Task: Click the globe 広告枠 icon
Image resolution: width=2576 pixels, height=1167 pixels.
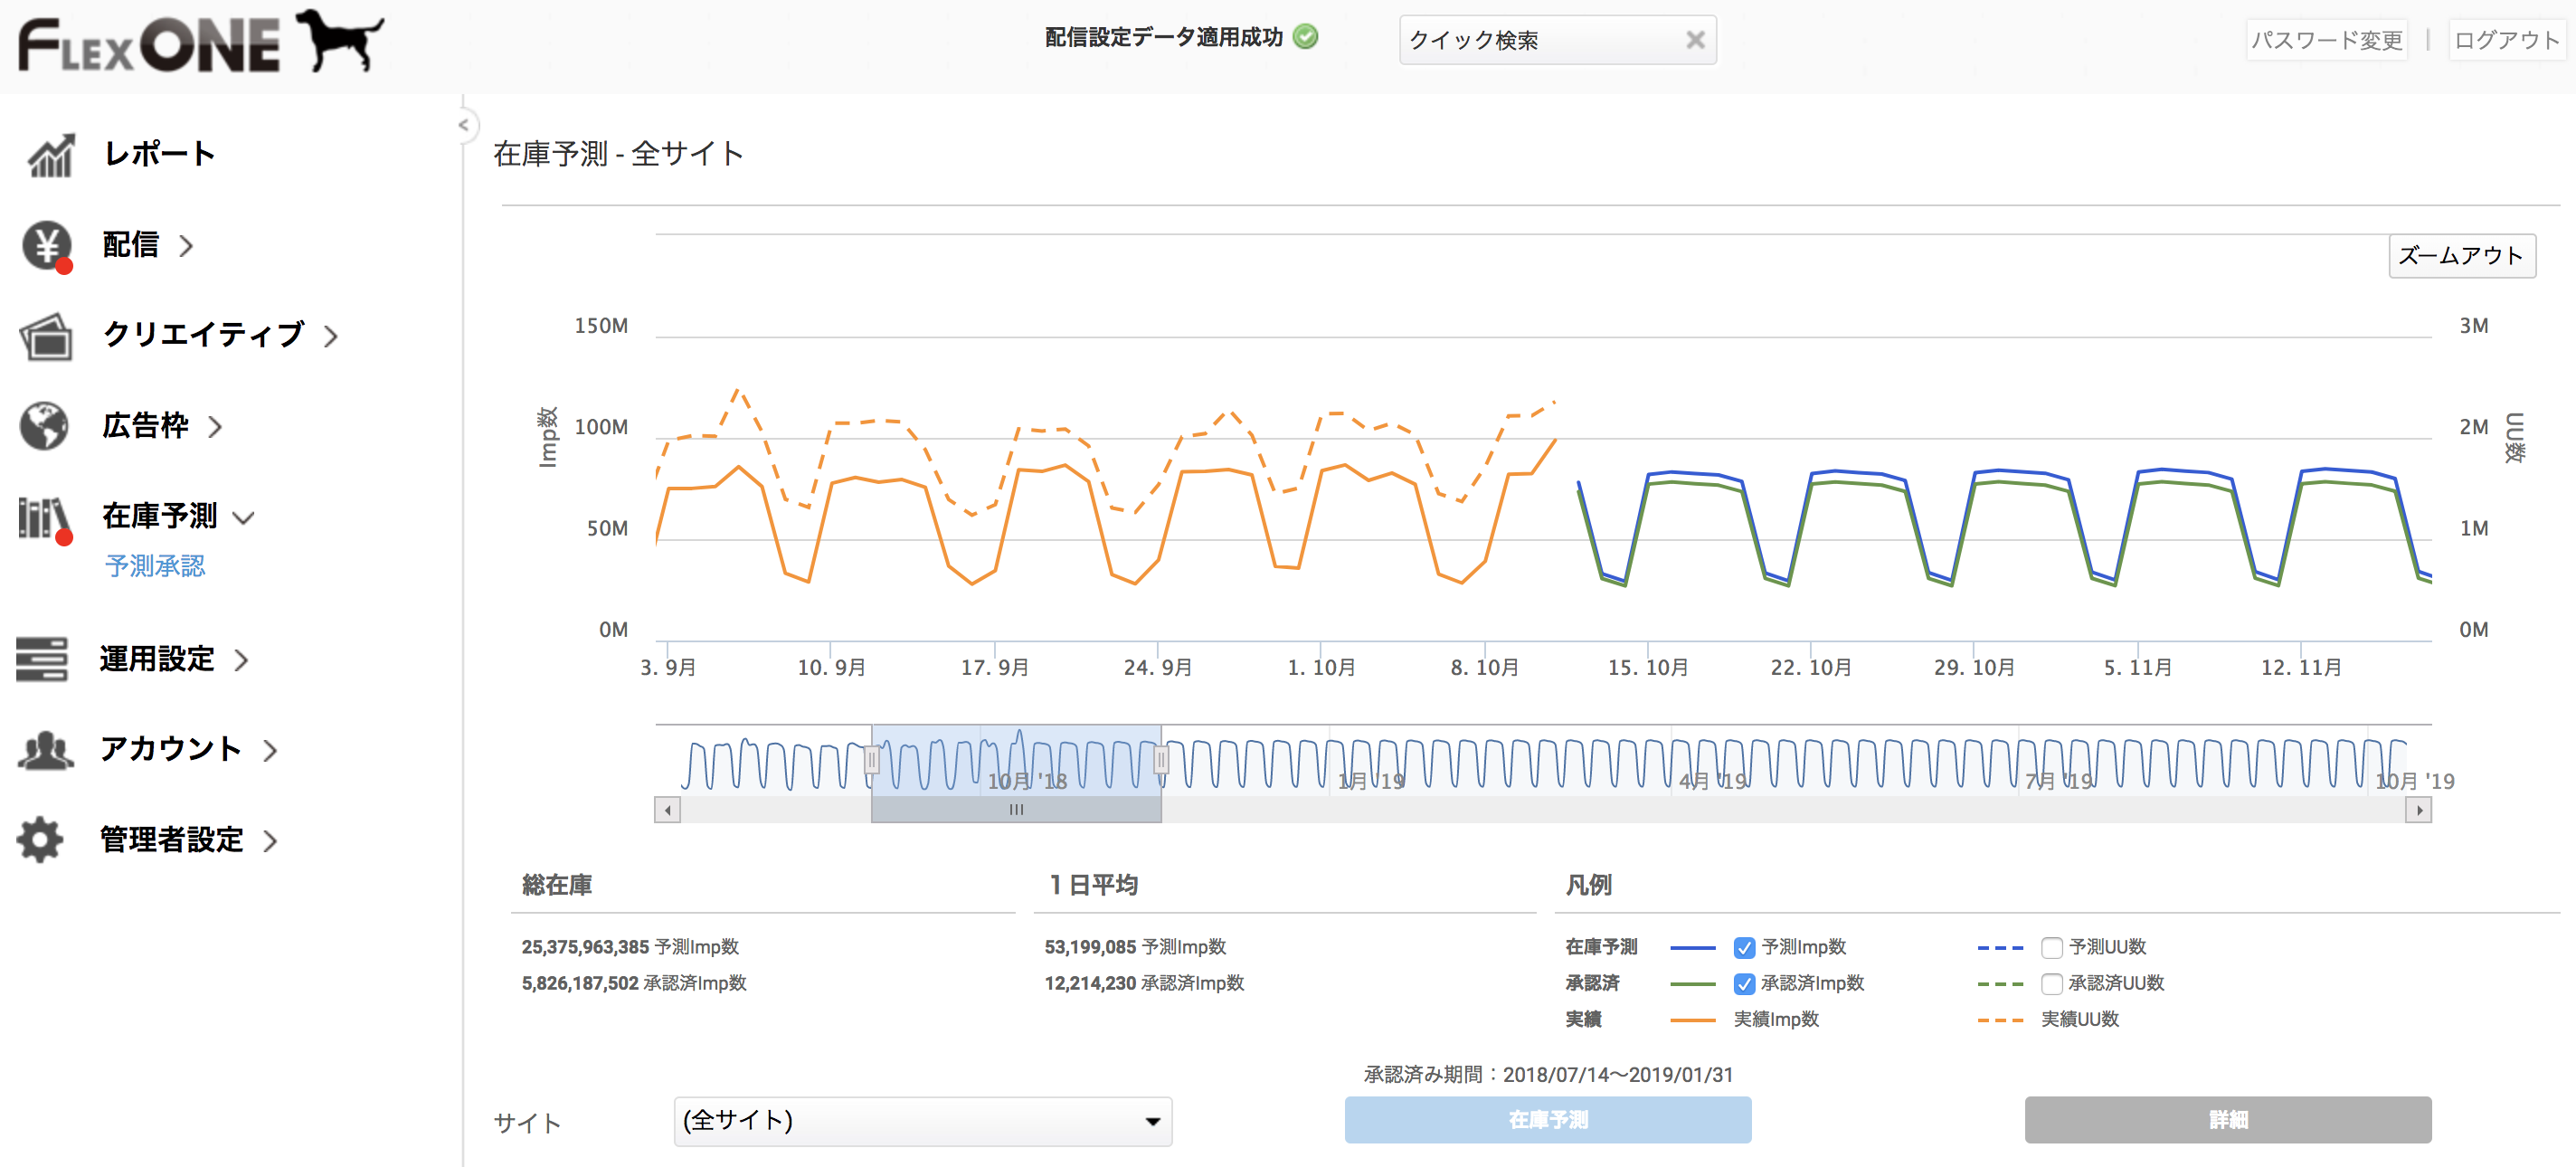Action: click(44, 426)
